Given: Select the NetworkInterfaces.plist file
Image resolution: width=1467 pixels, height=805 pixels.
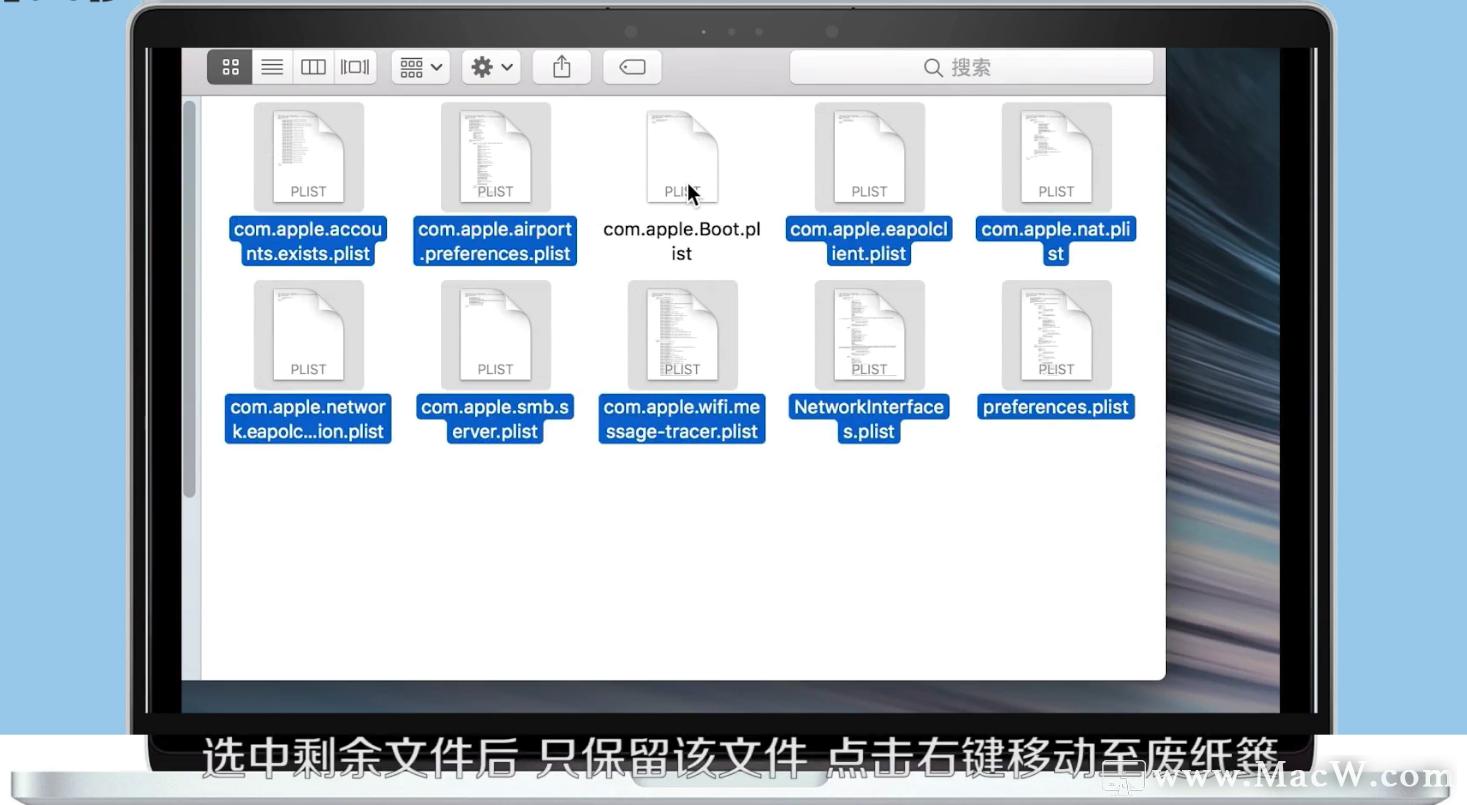Looking at the screenshot, I should pos(868,335).
